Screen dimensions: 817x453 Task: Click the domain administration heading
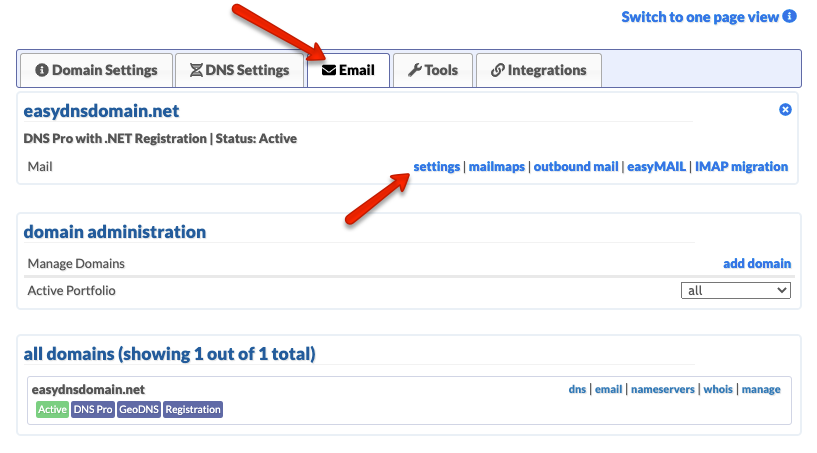pyautogui.click(x=115, y=232)
